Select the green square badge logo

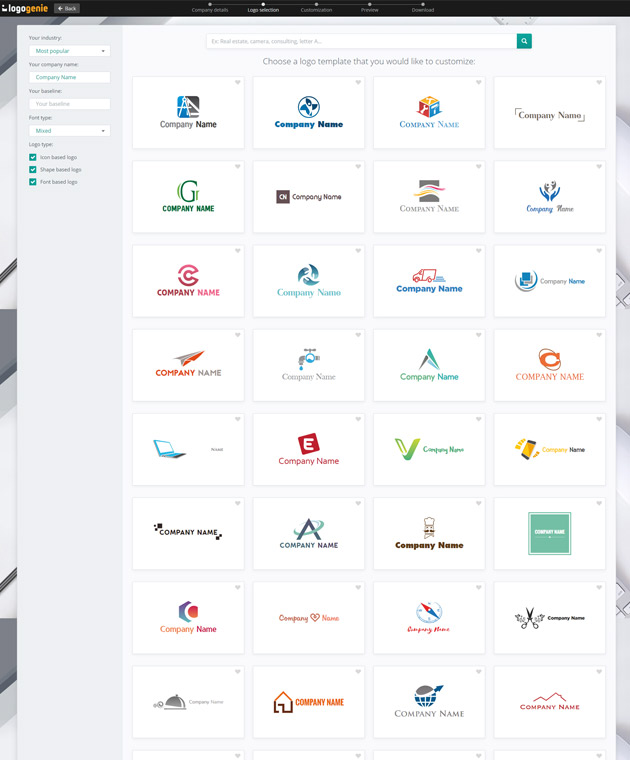(x=550, y=534)
